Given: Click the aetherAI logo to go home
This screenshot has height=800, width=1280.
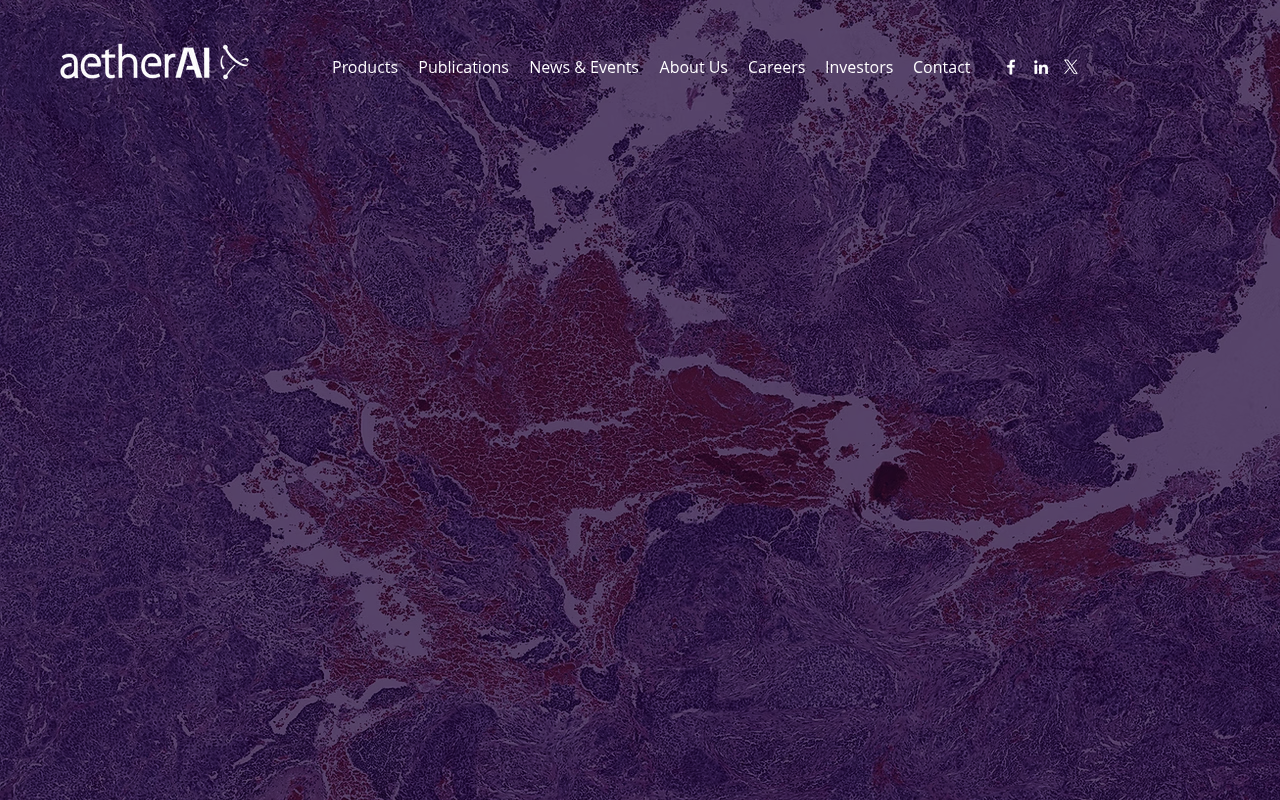Looking at the screenshot, I should (x=154, y=62).
